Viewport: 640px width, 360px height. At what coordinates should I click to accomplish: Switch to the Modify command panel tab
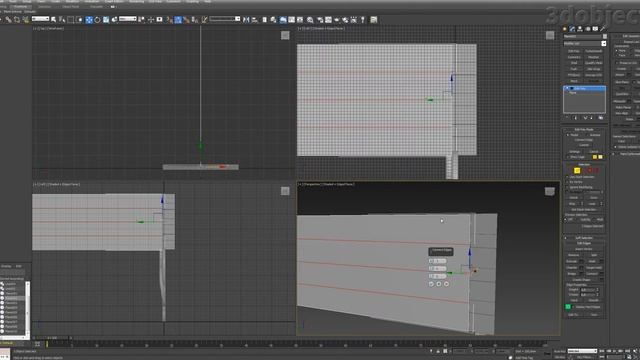point(572,29)
